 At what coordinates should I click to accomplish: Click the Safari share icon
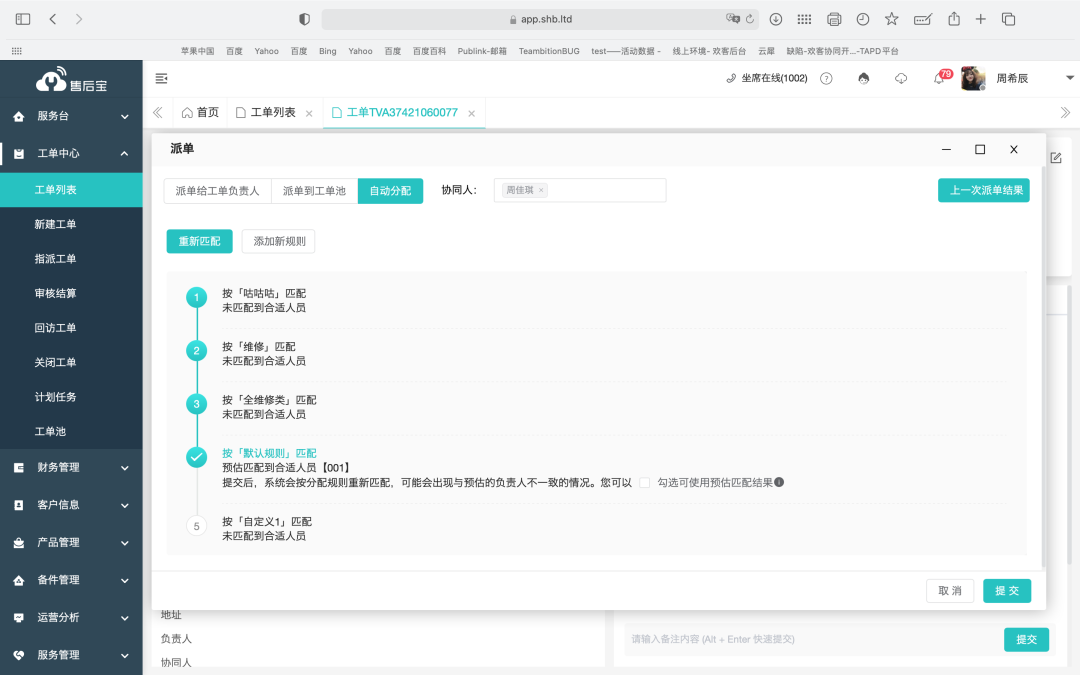[x=953, y=19]
